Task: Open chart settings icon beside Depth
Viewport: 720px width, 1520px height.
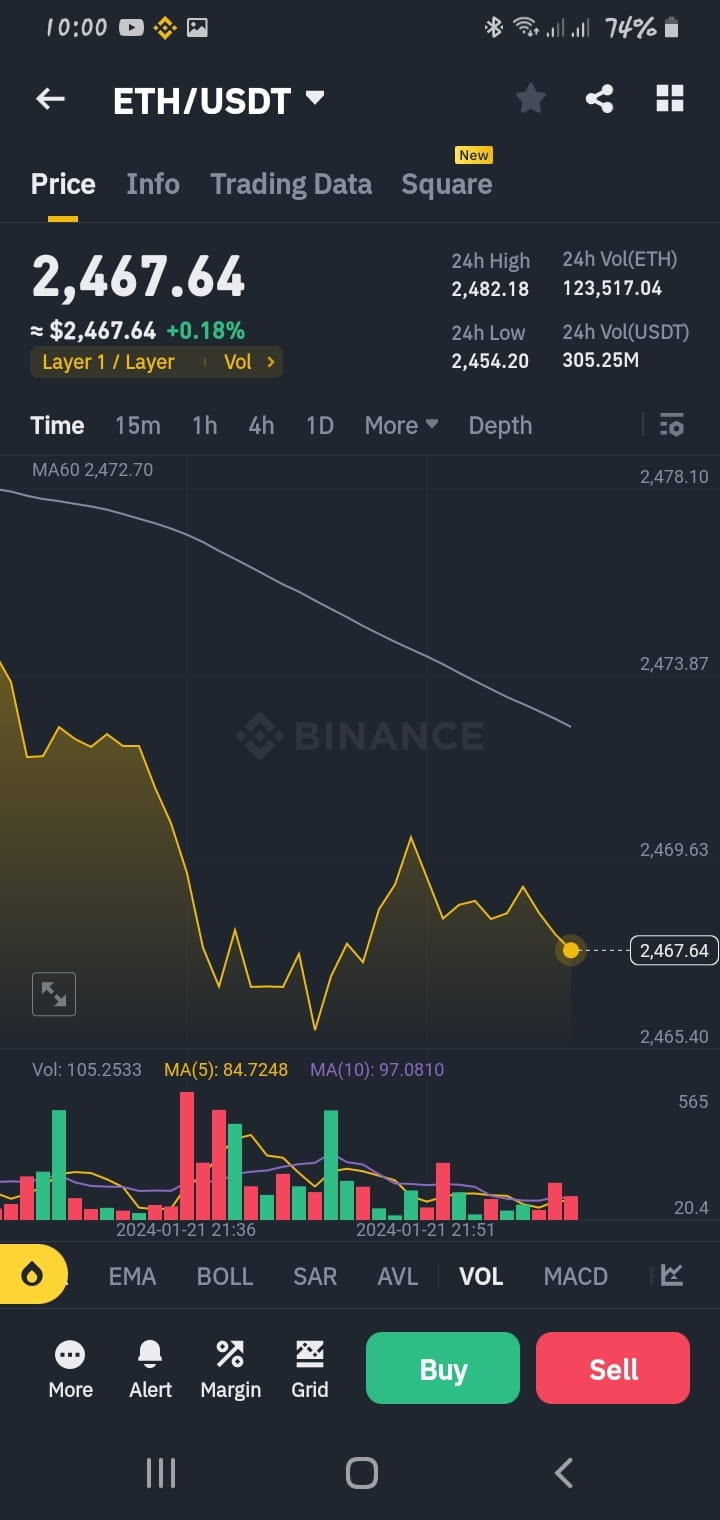Action: pyautogui.click(x=671, y=425)
